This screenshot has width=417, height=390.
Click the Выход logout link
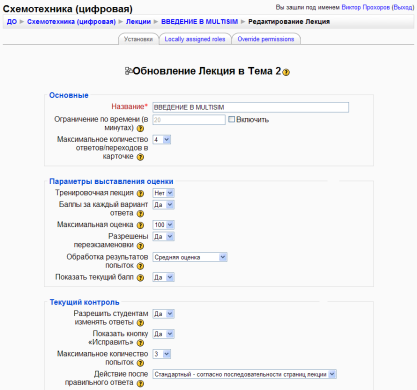tap(403, 7)
